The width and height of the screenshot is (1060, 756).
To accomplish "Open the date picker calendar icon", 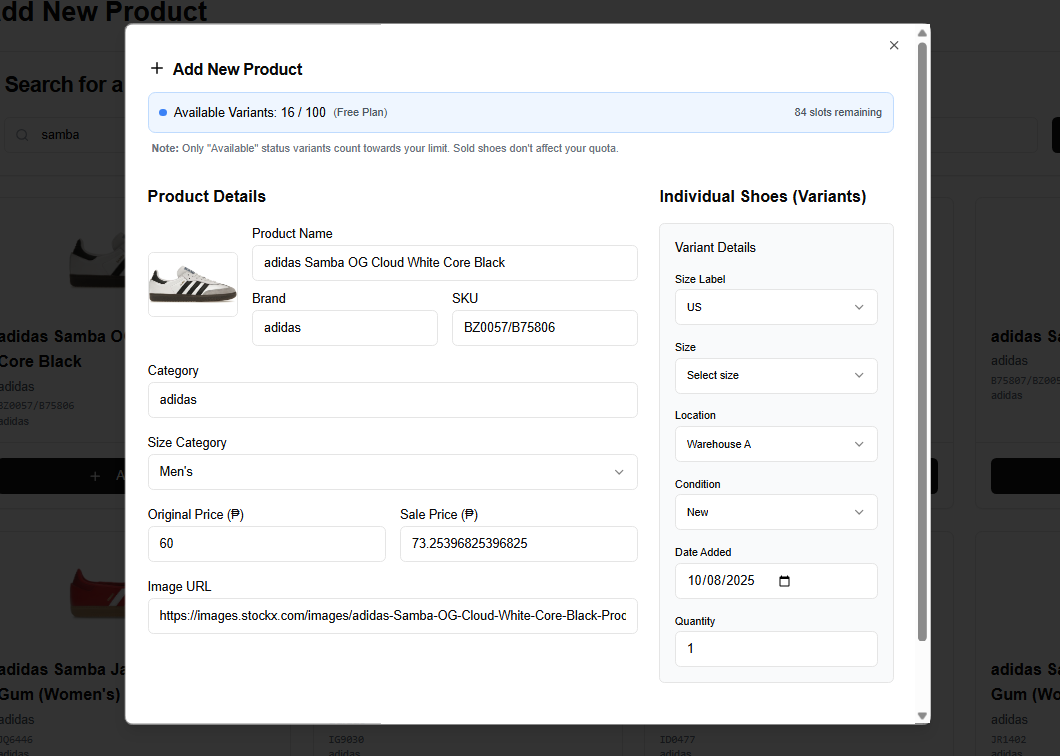I will pyautogui.click(x=784, y=581).
